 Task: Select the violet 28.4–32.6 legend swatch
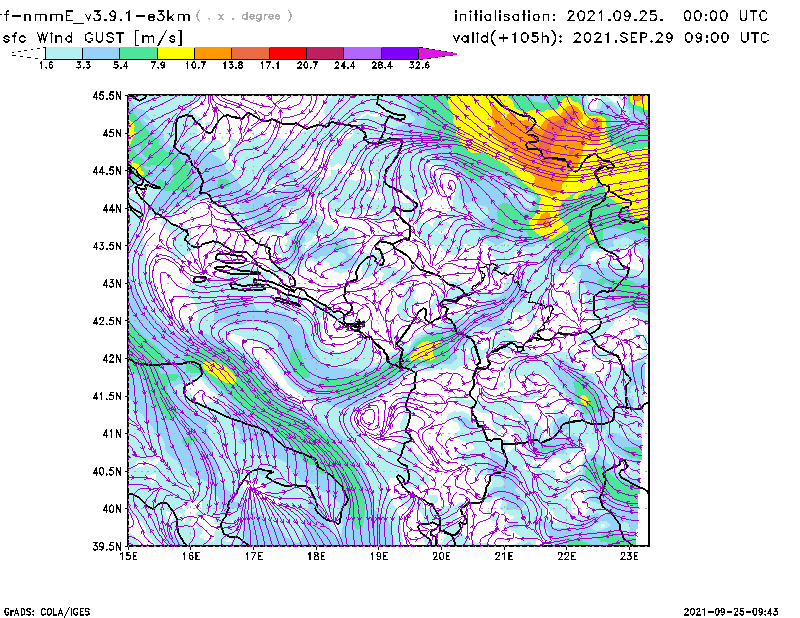point(400,53)
